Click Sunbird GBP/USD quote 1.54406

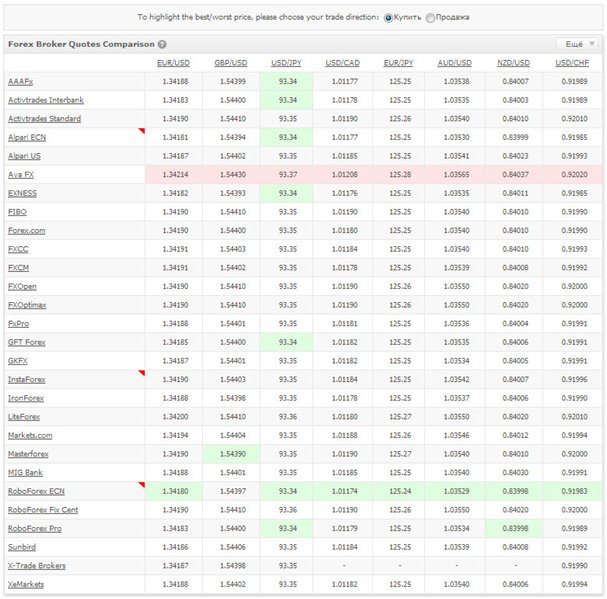click(233, 547)
